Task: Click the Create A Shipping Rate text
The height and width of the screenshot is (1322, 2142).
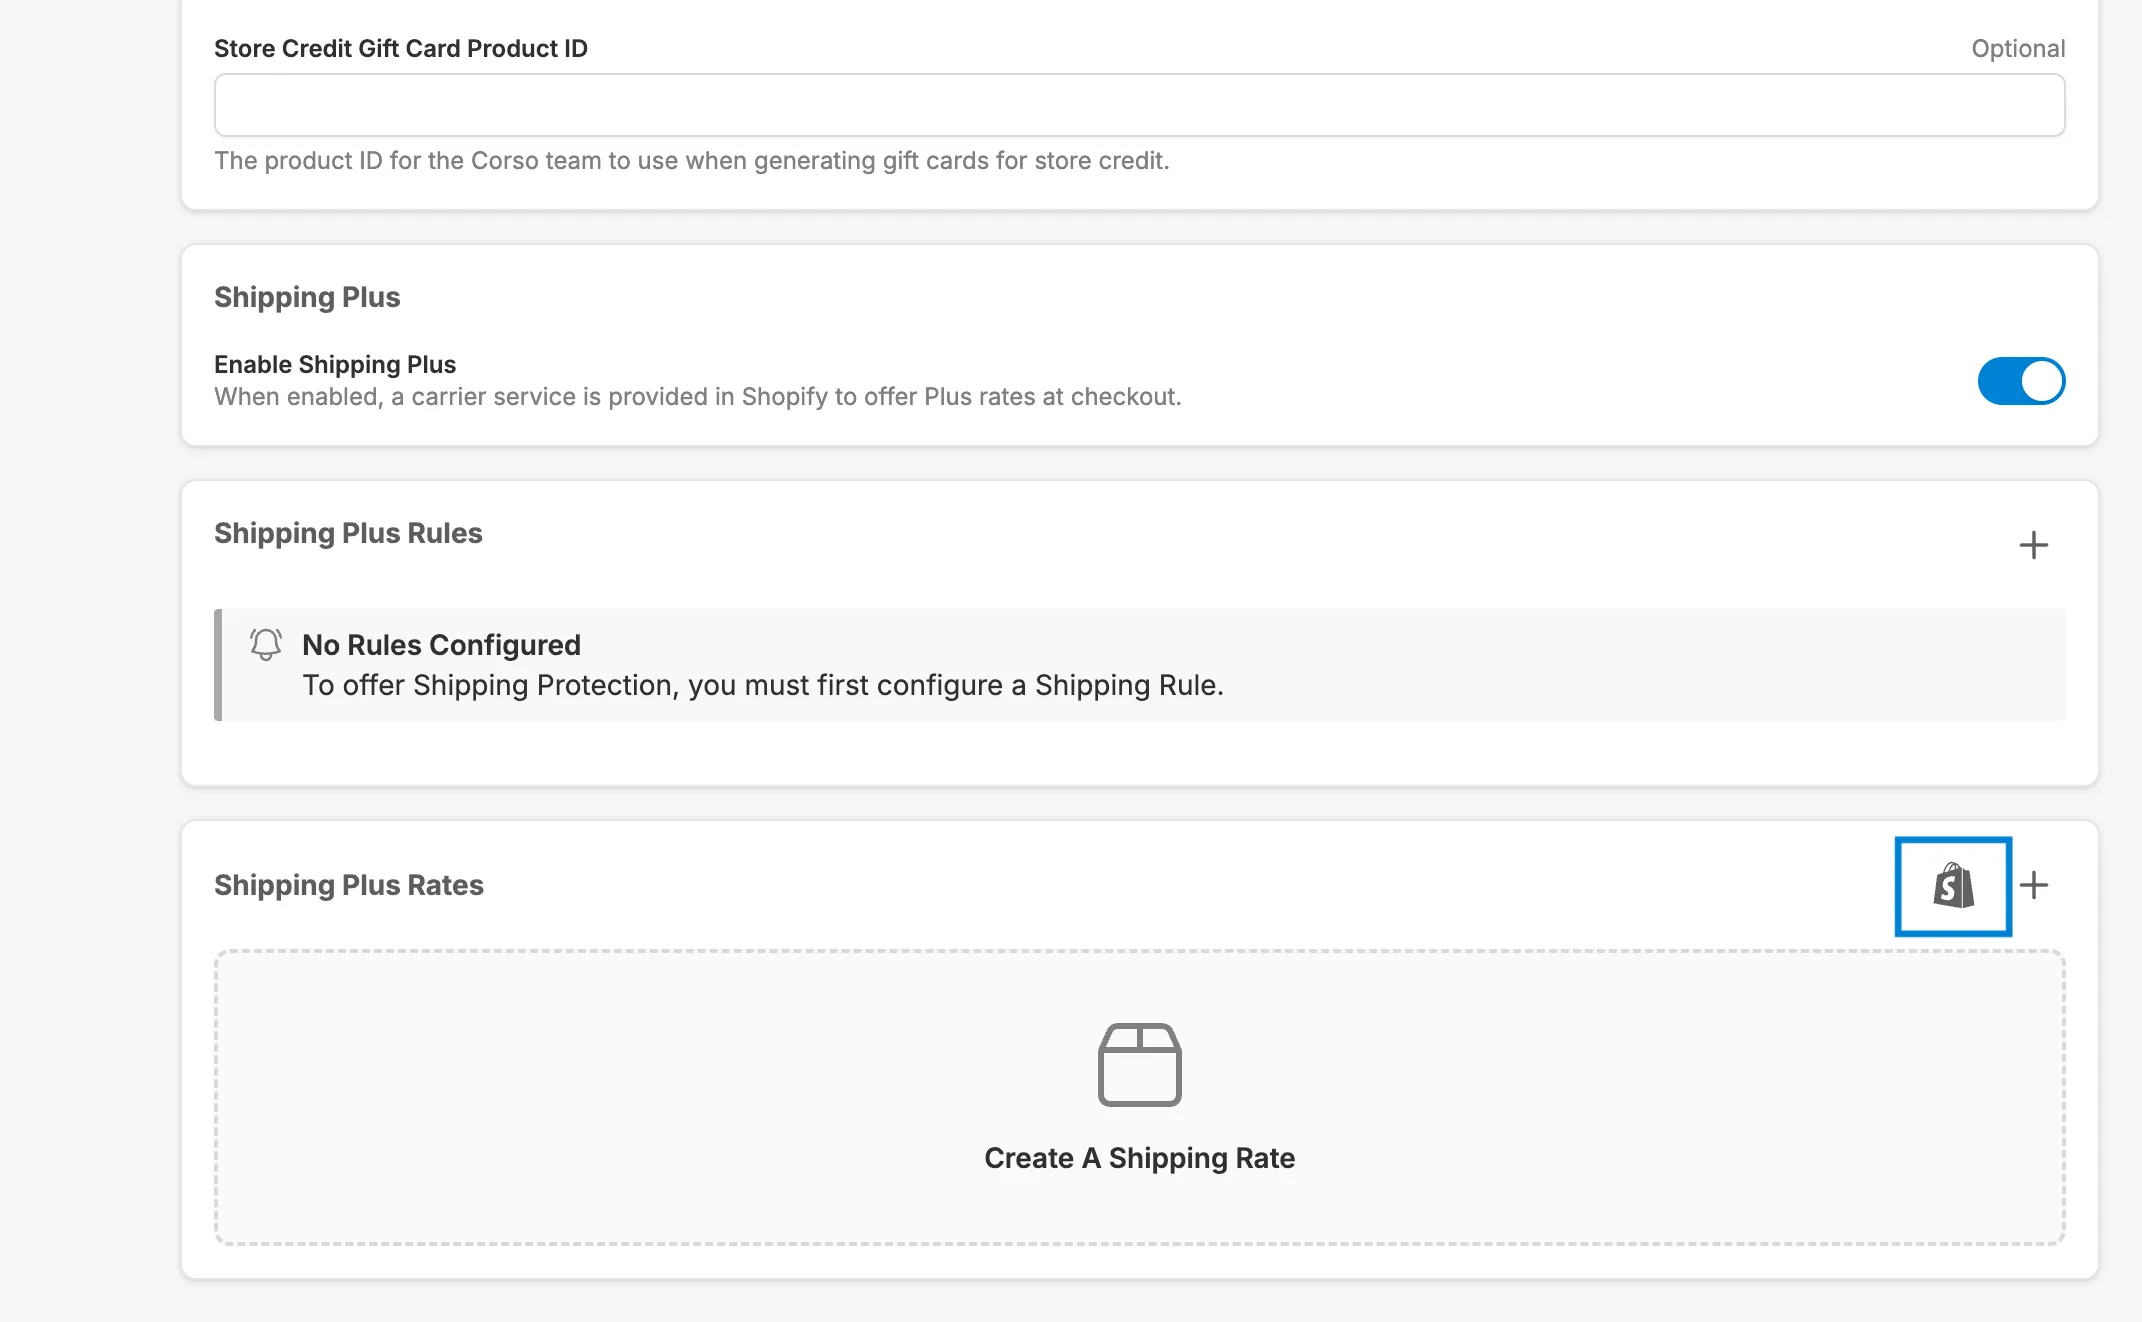Action: click(x=1139, y=1158)
